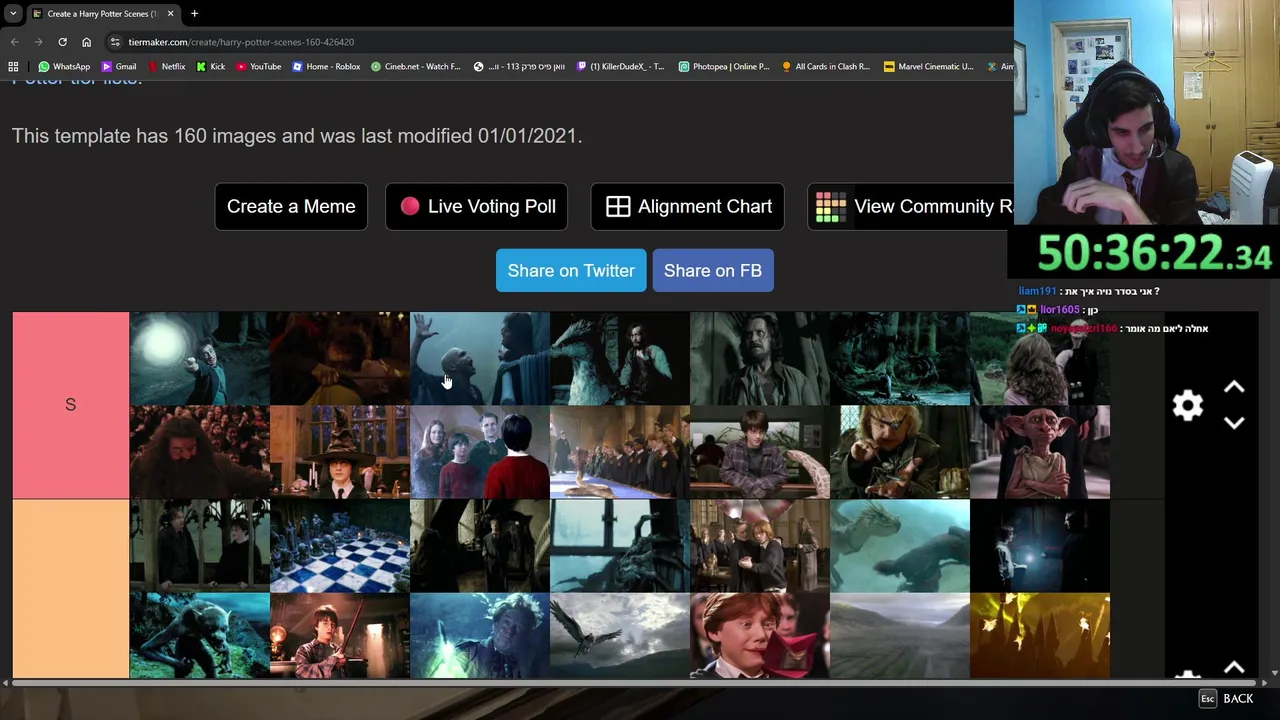Viewport: 1280px width, 720px height.
Task: Open the Kick bookmark
Action: [x=210, y=67]
